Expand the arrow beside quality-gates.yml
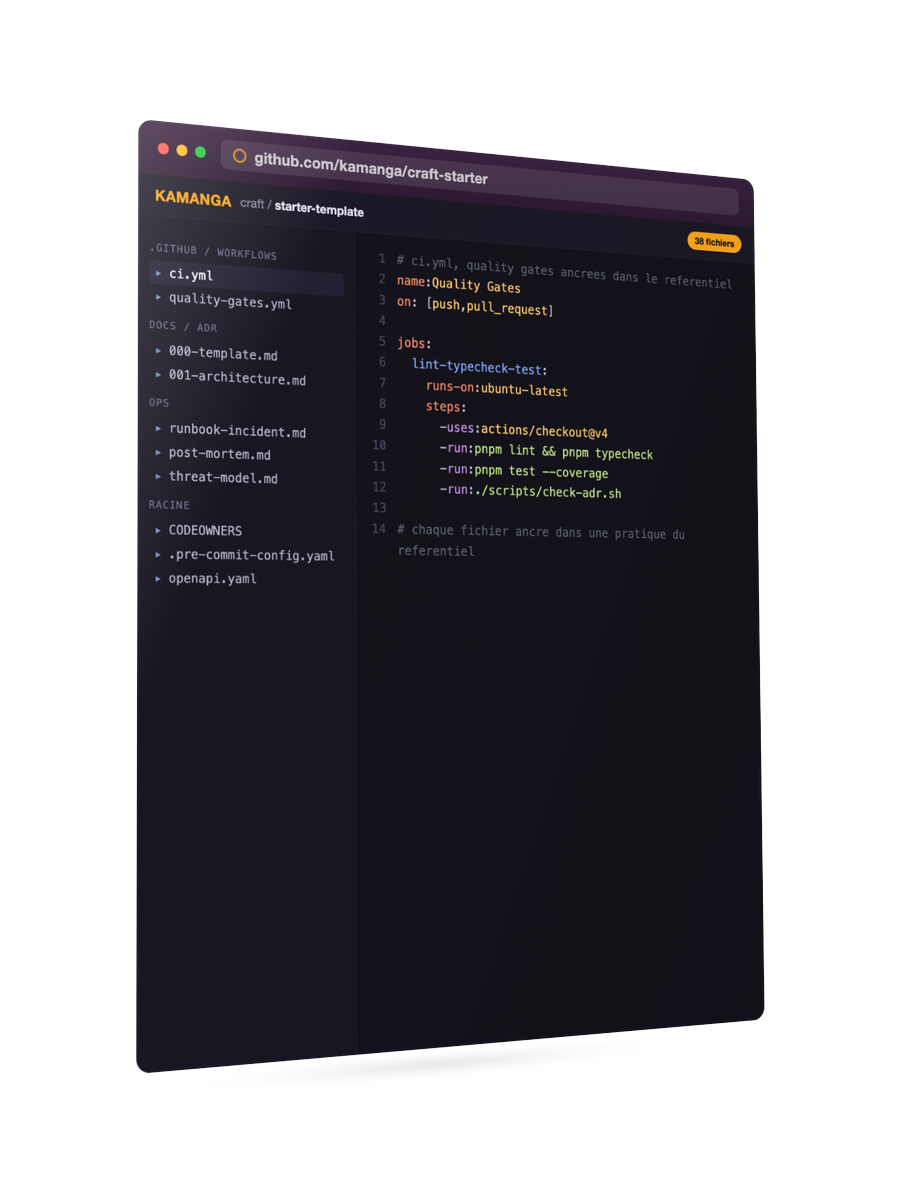900x1177 pixels. click(x=158, y=297)
